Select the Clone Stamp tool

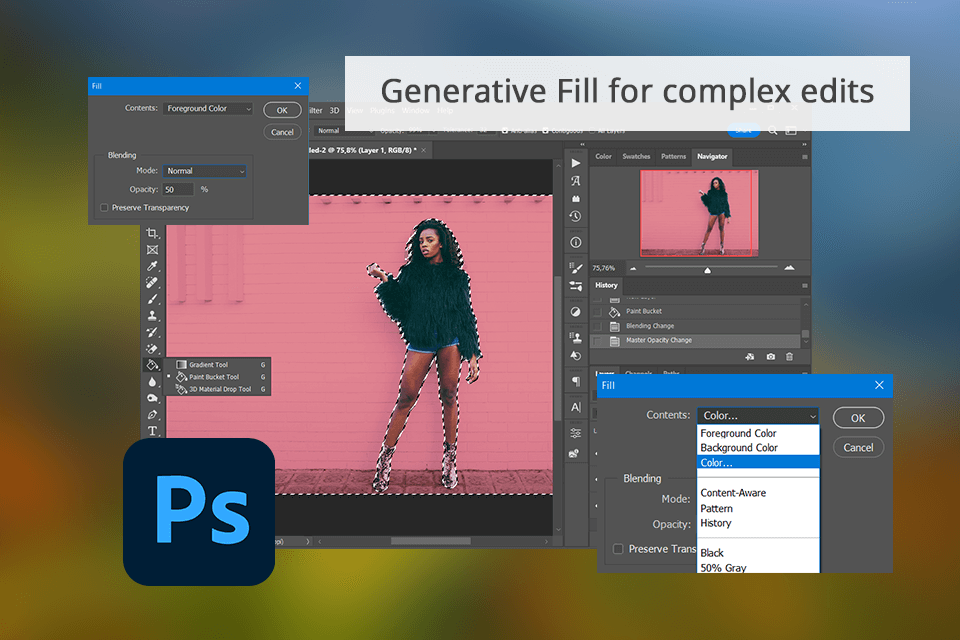click(x=152, y=315)
